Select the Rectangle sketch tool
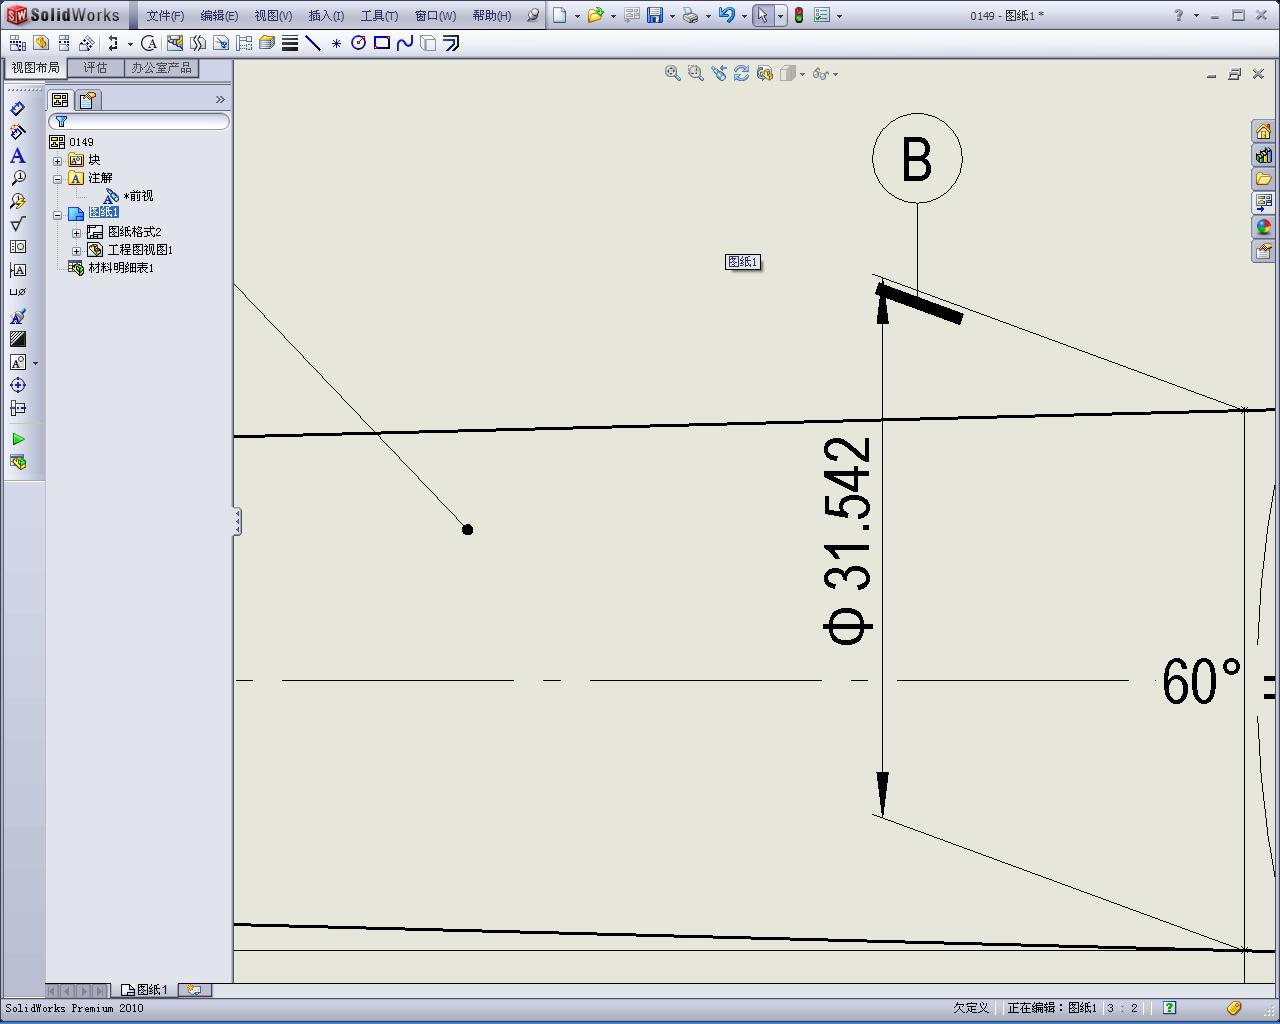 pyautogui.click(x=381, y=43)
